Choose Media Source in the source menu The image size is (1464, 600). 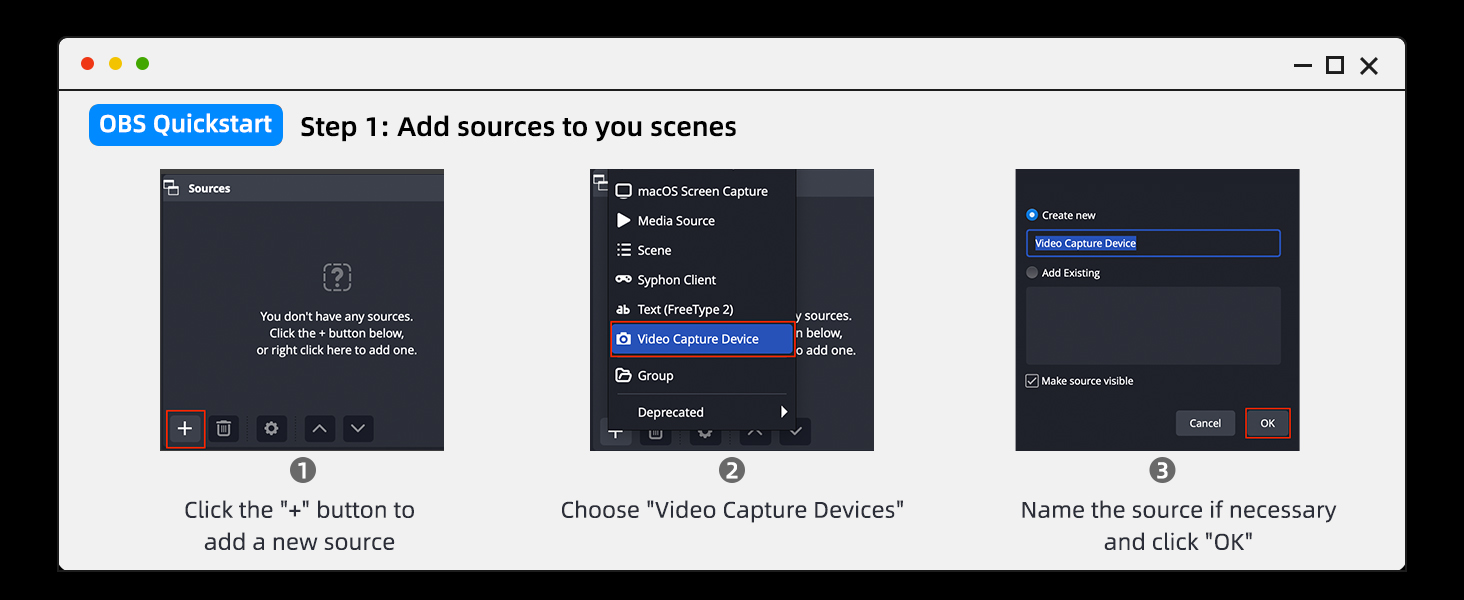click(x=676, y=221)
